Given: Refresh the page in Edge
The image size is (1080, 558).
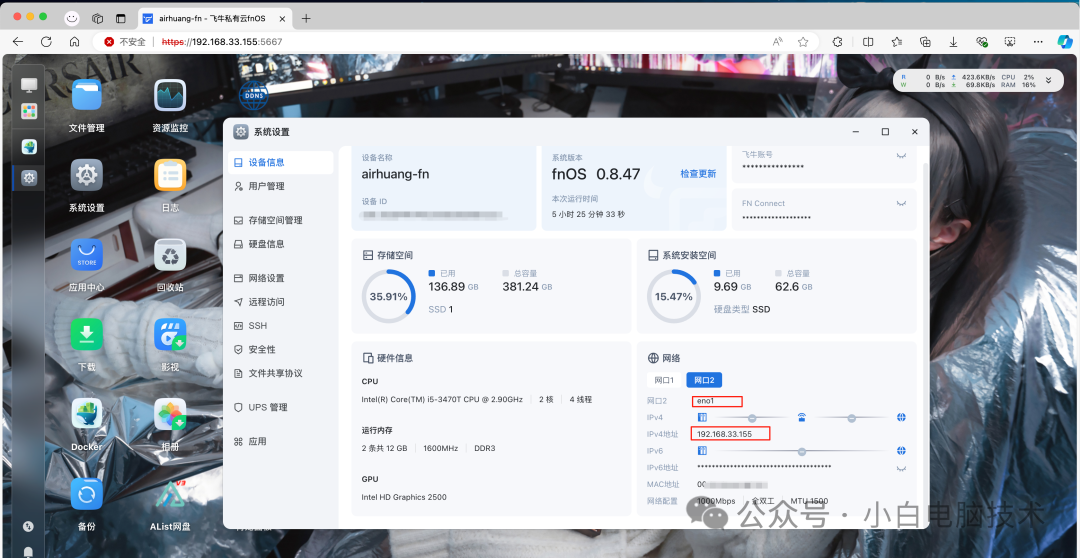Looking at the screenshot, I should (x=46, y=41).
